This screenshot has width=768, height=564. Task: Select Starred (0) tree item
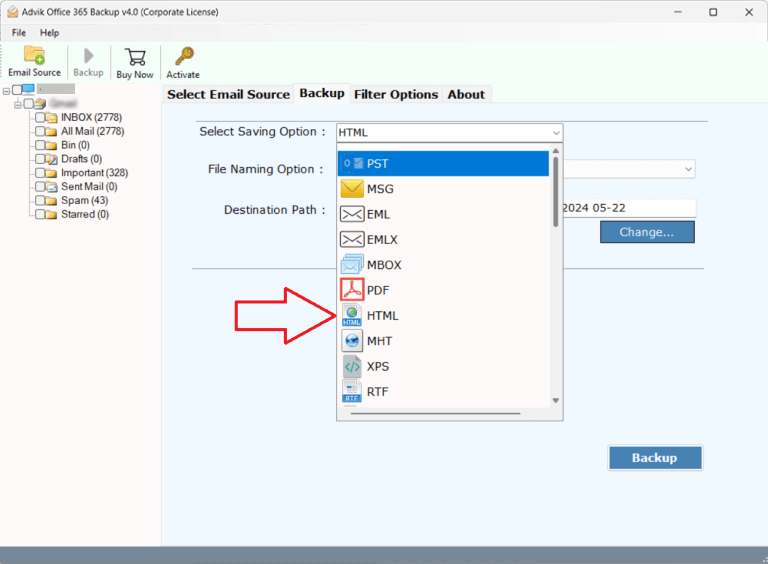click(85, 214)
